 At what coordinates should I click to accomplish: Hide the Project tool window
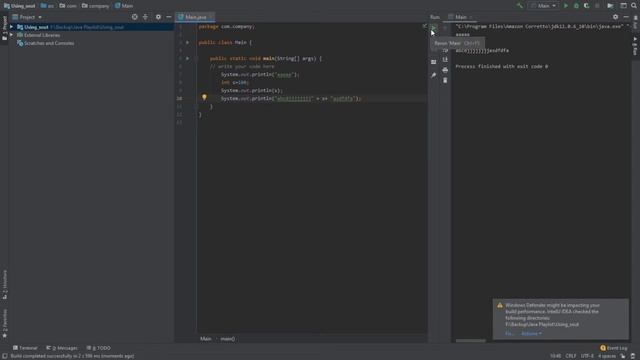[x=169, y=17]
